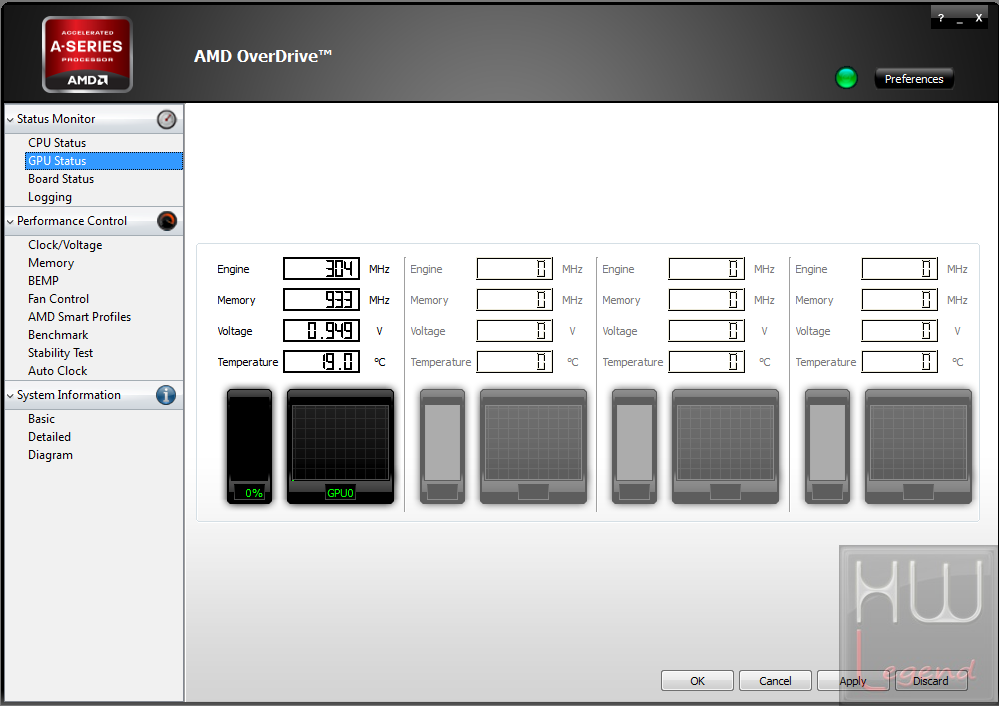The width and height of the screenshot is (999, 706).
Task: Go to Logging page
Action: (50, 197)
